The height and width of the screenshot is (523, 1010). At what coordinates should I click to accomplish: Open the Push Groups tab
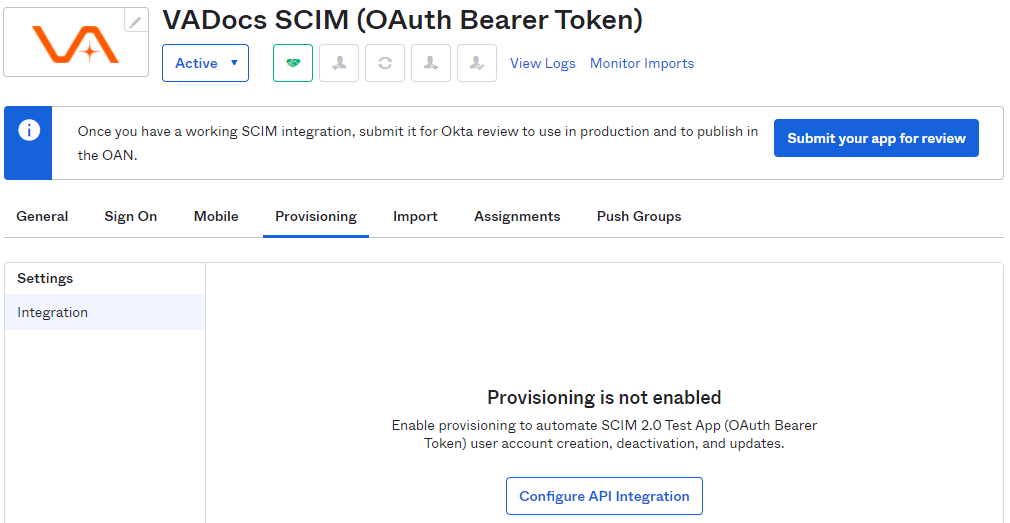639,216
